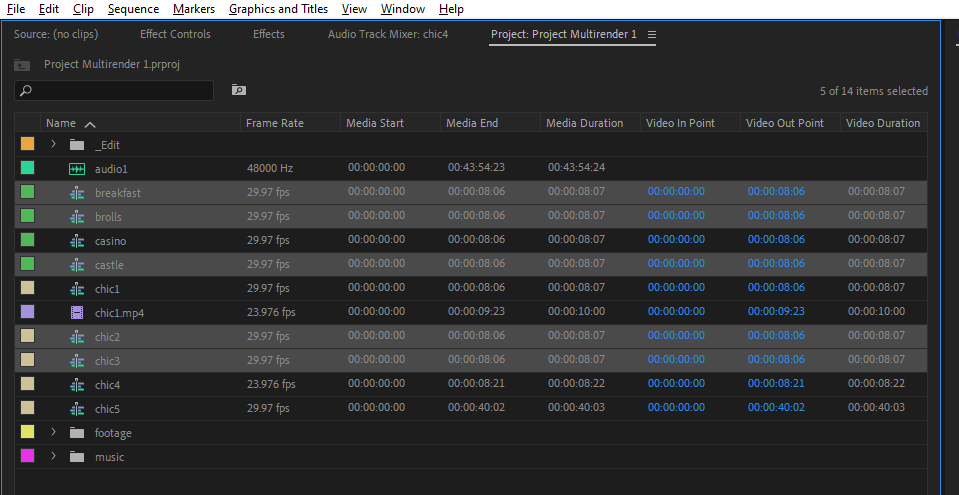This screenshot has width=959, height=495.
Task: Click the footage bin folder icon
Action: point(76,433)
